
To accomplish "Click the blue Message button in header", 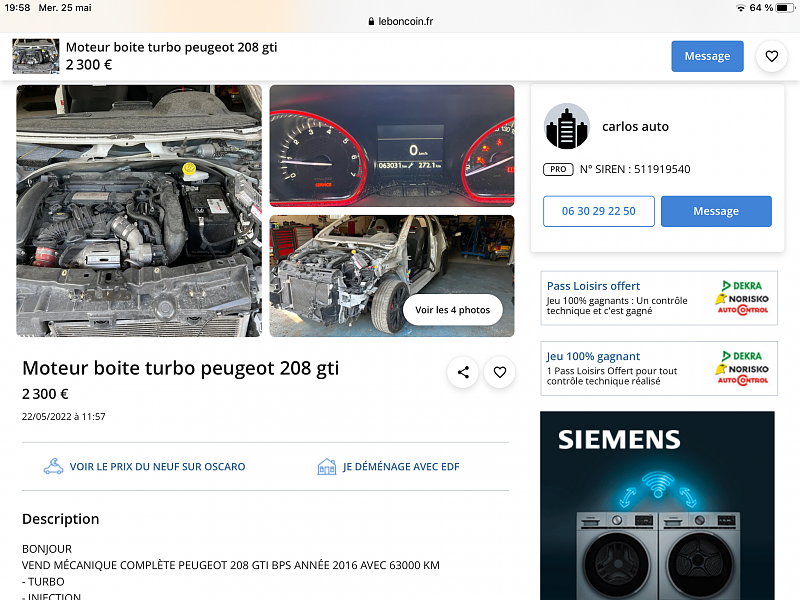I will (x=707, y=56).
